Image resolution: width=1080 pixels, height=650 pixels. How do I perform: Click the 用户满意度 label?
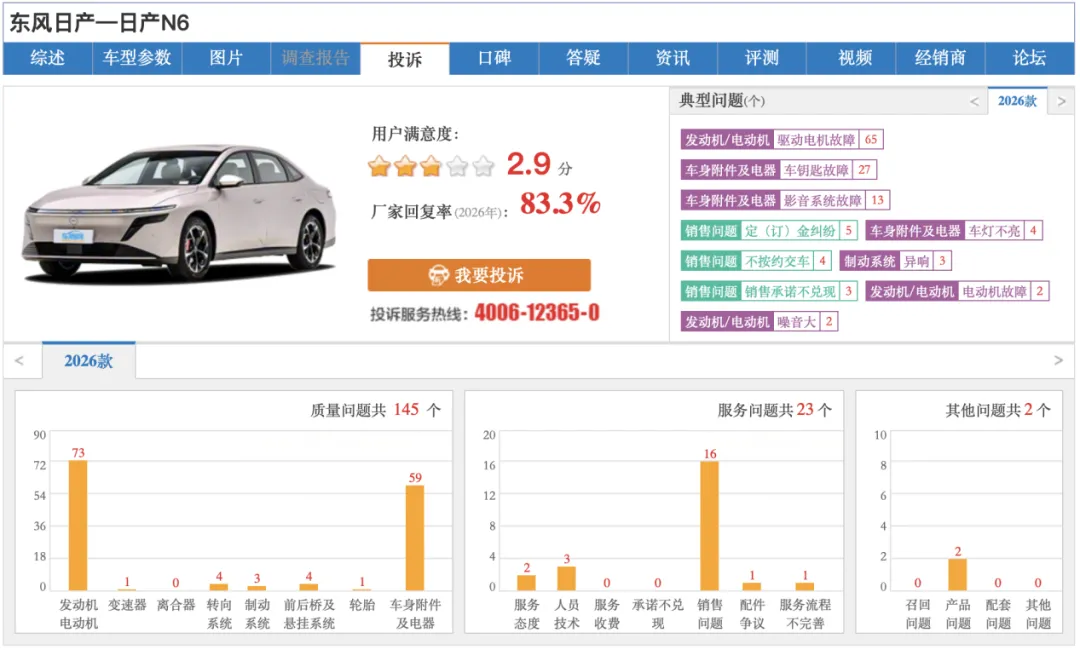415,134
